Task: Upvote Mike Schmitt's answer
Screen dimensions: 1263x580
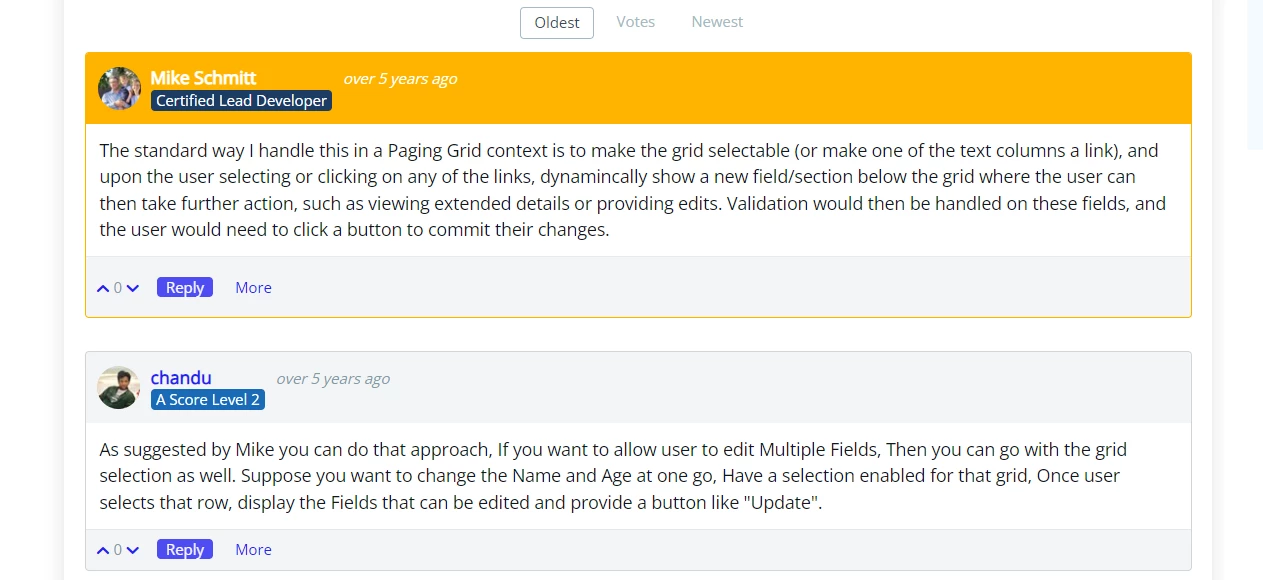Action: tap(103, 288)
